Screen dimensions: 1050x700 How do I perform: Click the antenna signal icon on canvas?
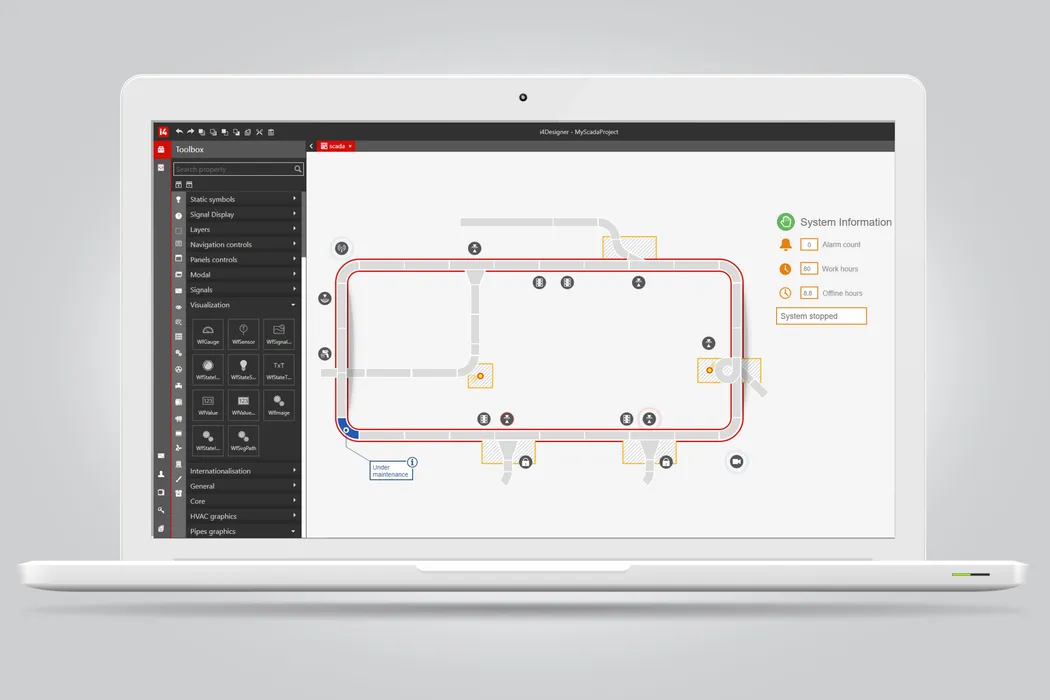pyautogui.click(x=342, y=249)
